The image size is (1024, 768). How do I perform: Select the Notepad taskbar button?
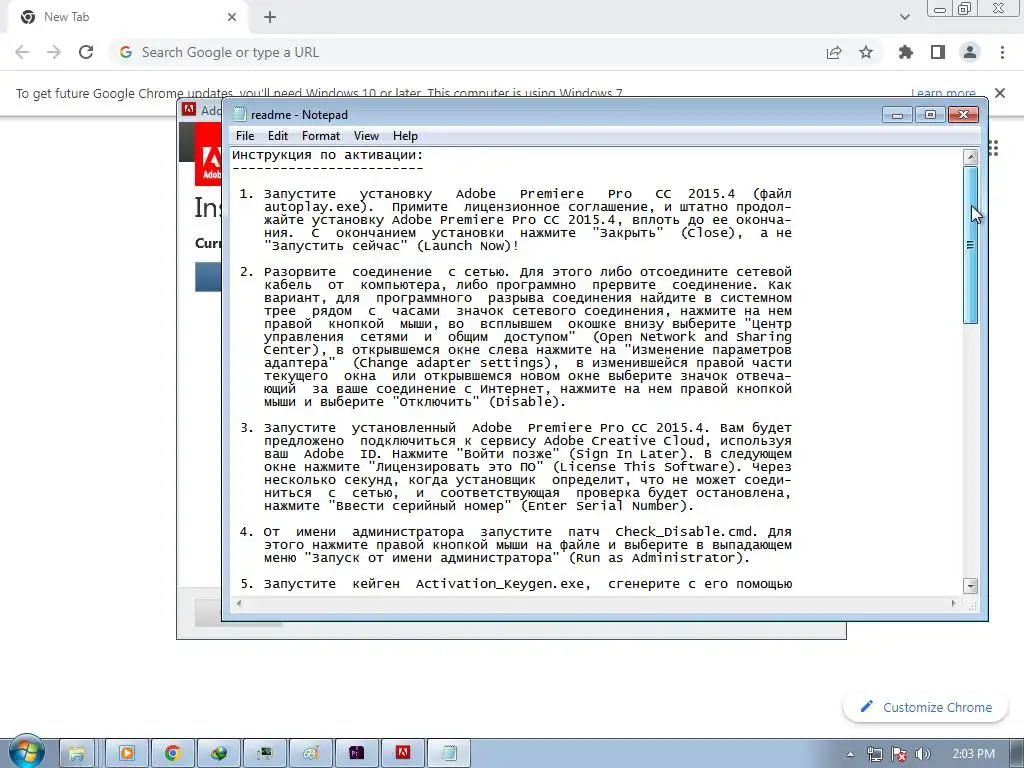(449, 754)
